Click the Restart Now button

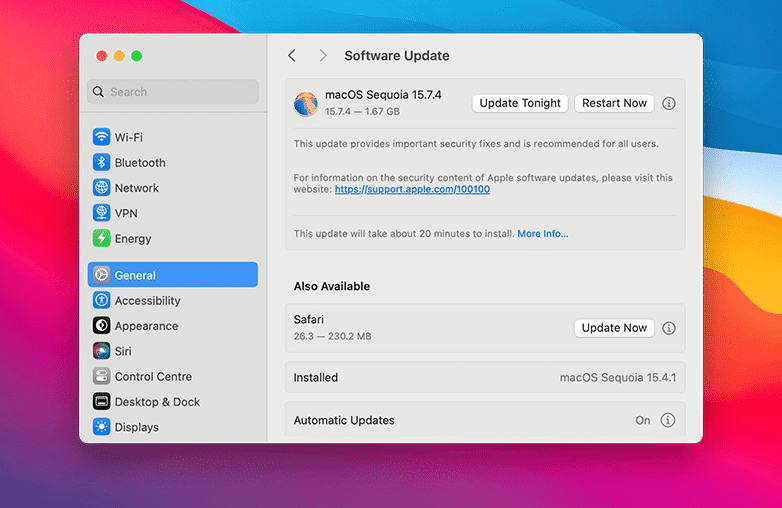pos(614,103)
